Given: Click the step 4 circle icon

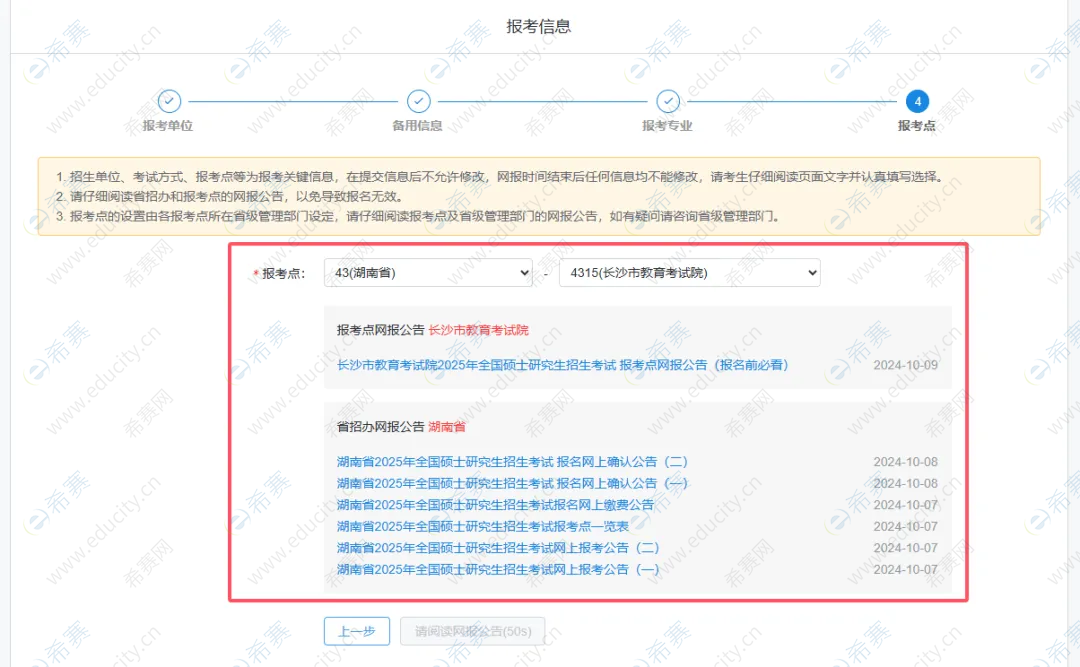Looking at the screenshot, I should click(917, 101).
